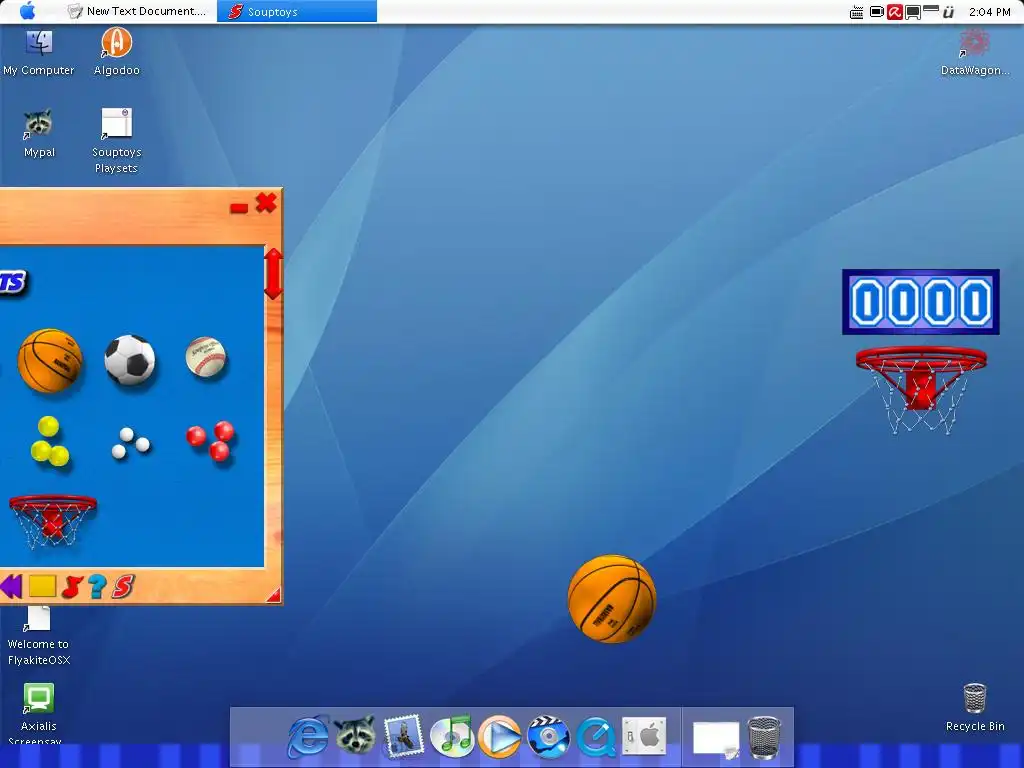
Task: Open QuickTime icon in dock
Action: click(x=596, y=737)
